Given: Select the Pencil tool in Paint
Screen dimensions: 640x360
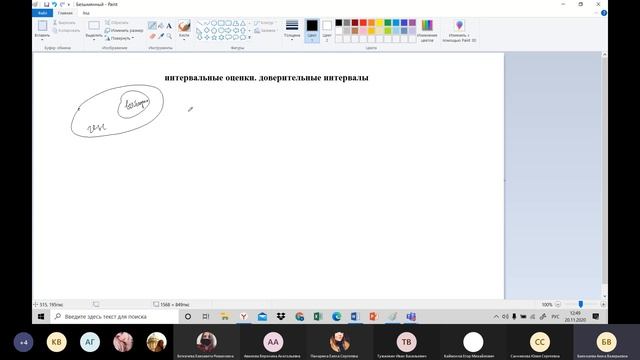Looking at the screenshot, I should pyautogui.click(x=152, y=26).
